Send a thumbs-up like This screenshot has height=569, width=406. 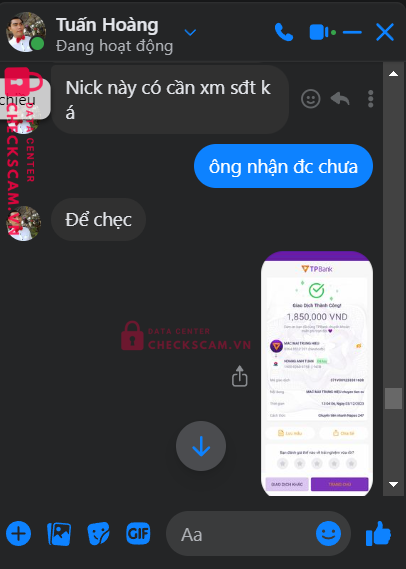378,533
